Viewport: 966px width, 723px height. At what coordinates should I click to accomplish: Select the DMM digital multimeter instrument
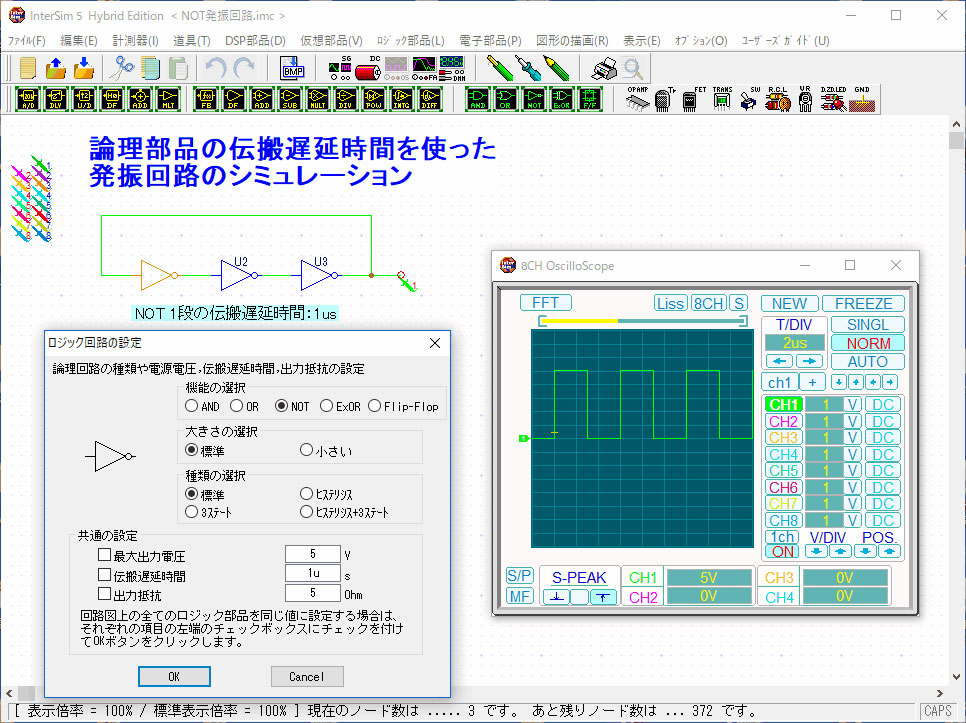tap(452, 68)
